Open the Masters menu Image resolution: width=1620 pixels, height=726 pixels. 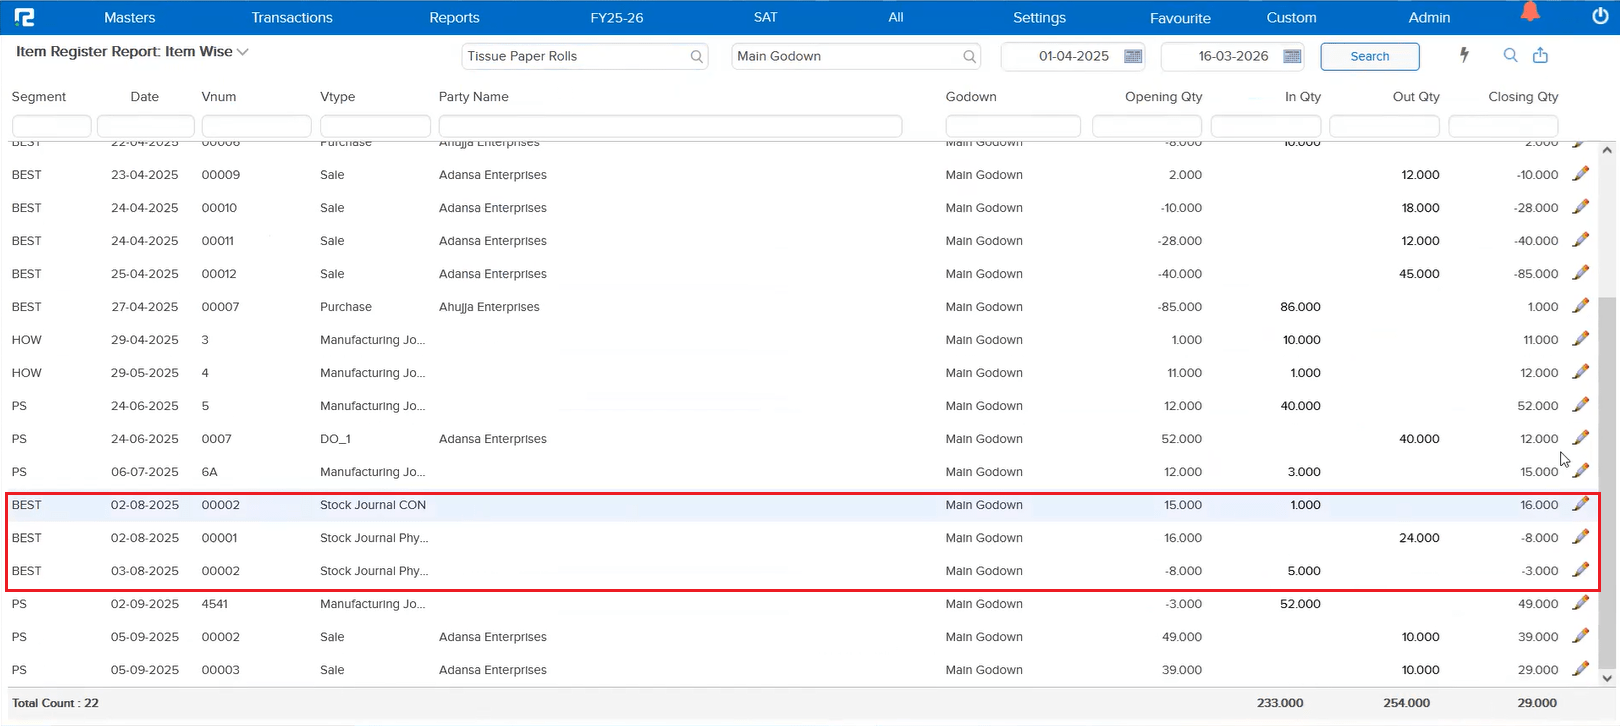129,17
